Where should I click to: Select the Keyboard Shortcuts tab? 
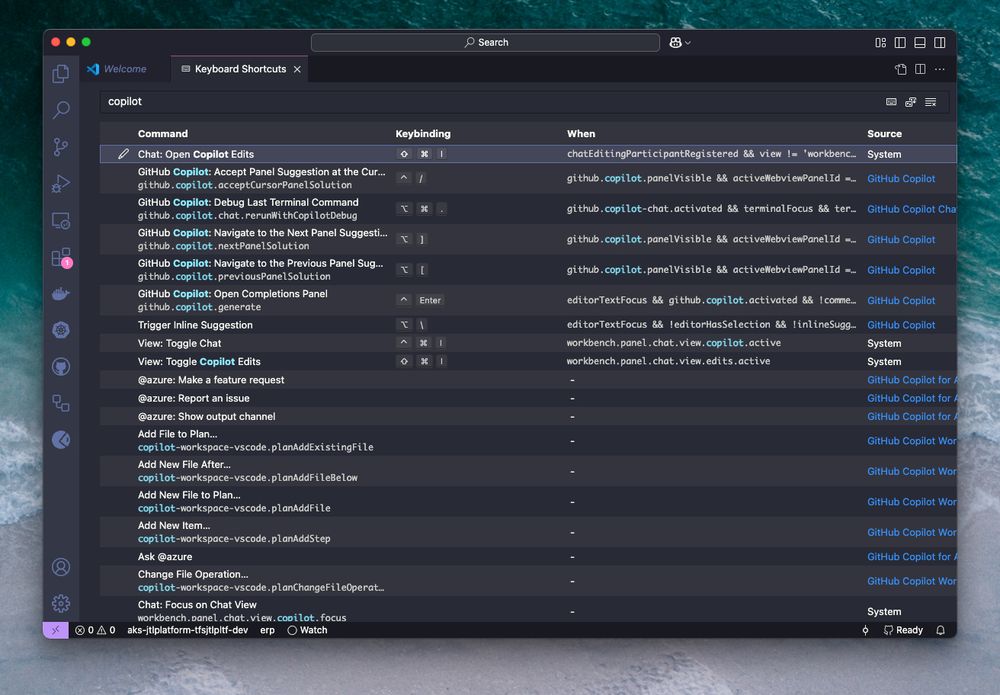(240, 69)
